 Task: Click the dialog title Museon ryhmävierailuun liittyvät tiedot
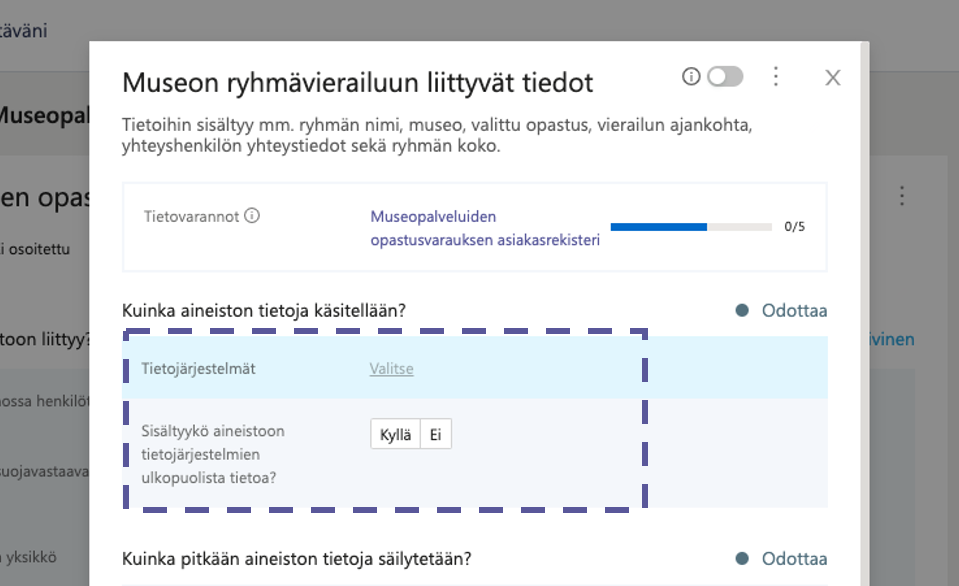[x=358, y=83]
